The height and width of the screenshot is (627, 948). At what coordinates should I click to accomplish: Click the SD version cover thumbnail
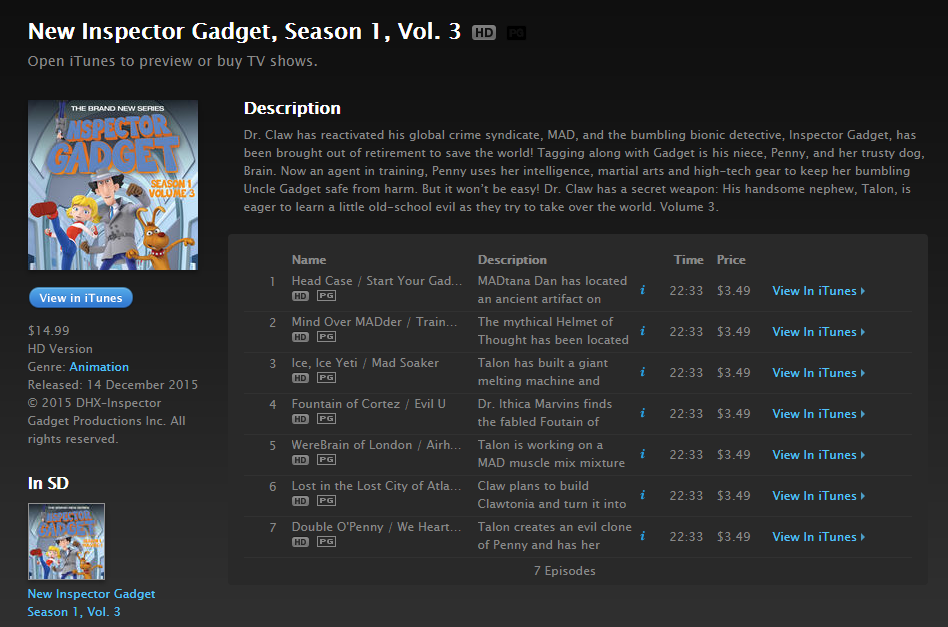click(67, 542)
